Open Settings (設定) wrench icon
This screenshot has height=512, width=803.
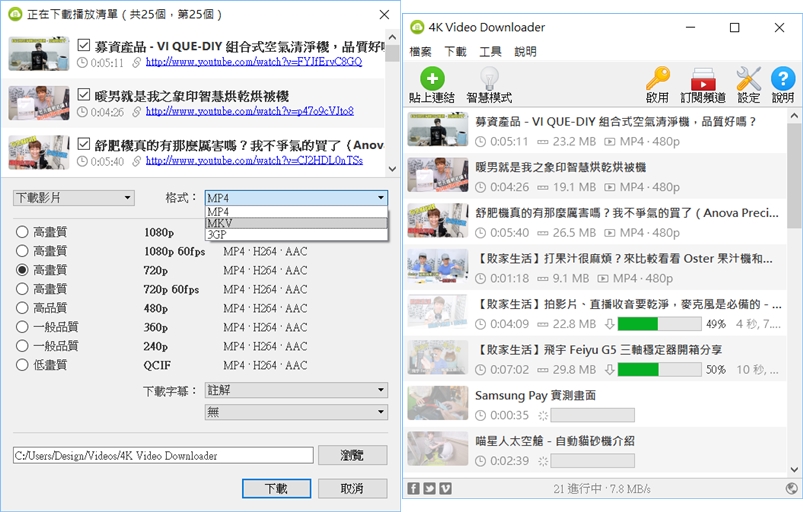(748, 78)
